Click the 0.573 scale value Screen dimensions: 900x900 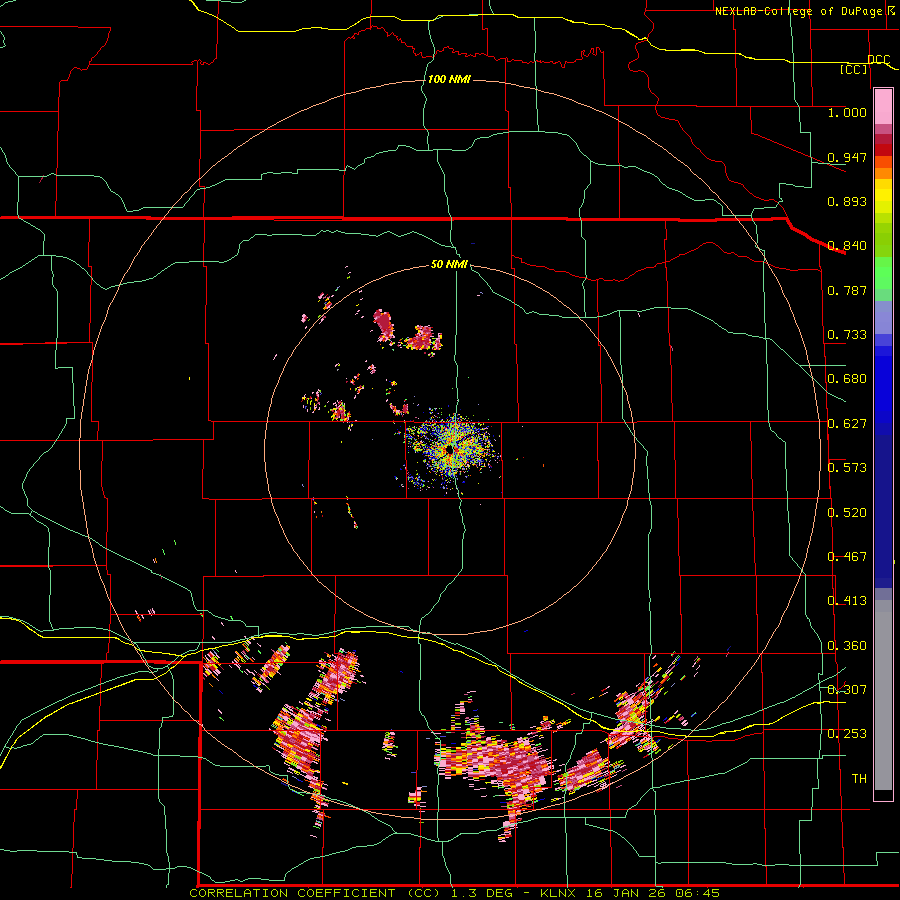point(847,468)
